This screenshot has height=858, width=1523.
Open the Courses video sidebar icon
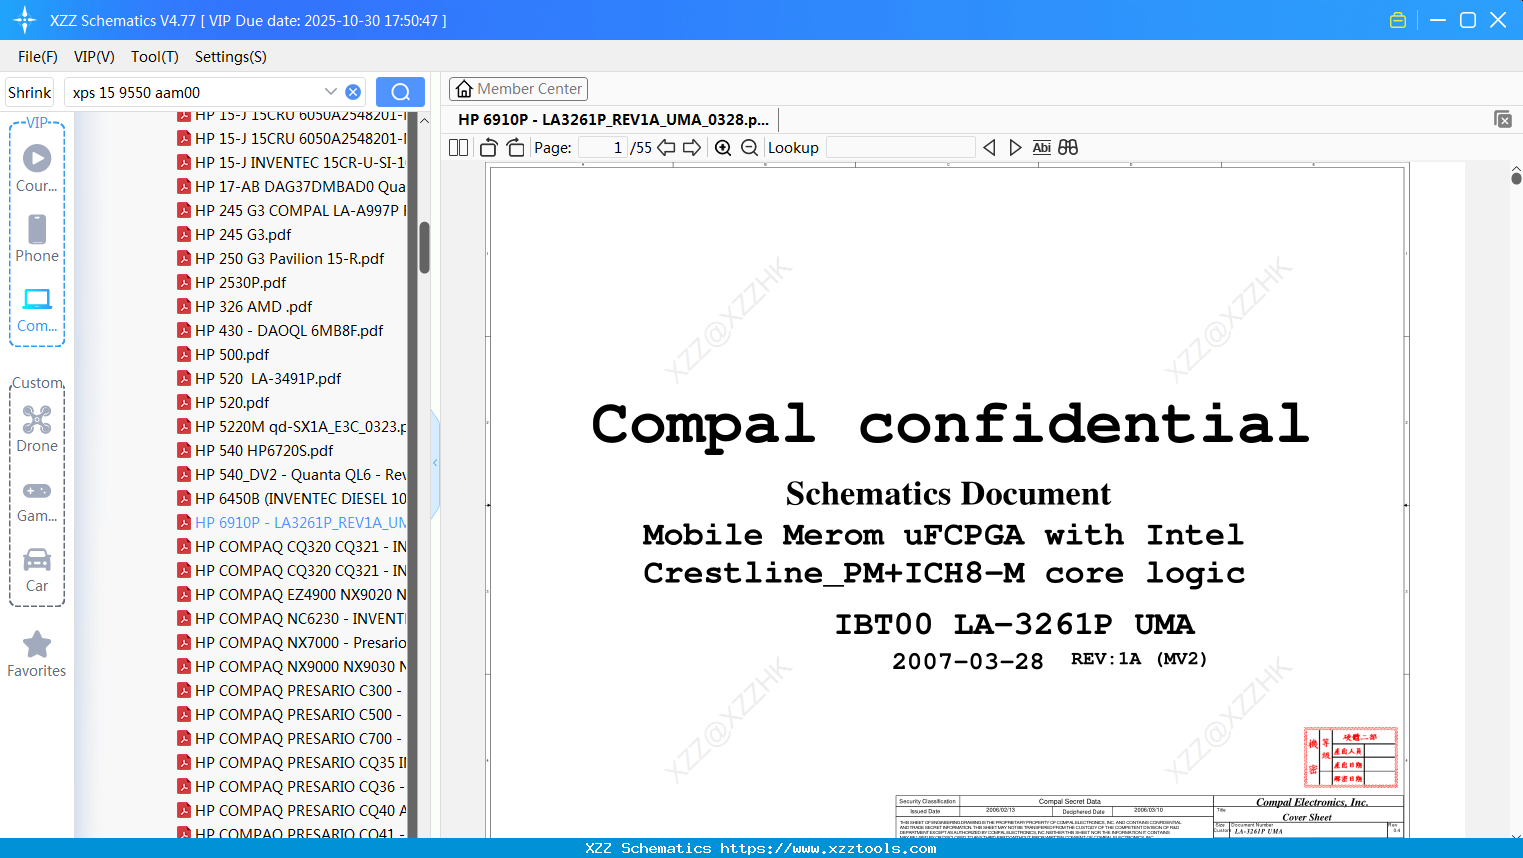tap(37, 159)
